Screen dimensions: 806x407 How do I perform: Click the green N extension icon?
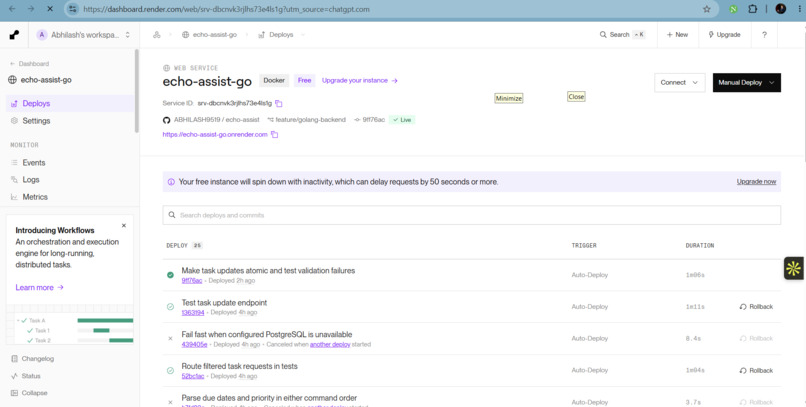(x=734, y=9)
